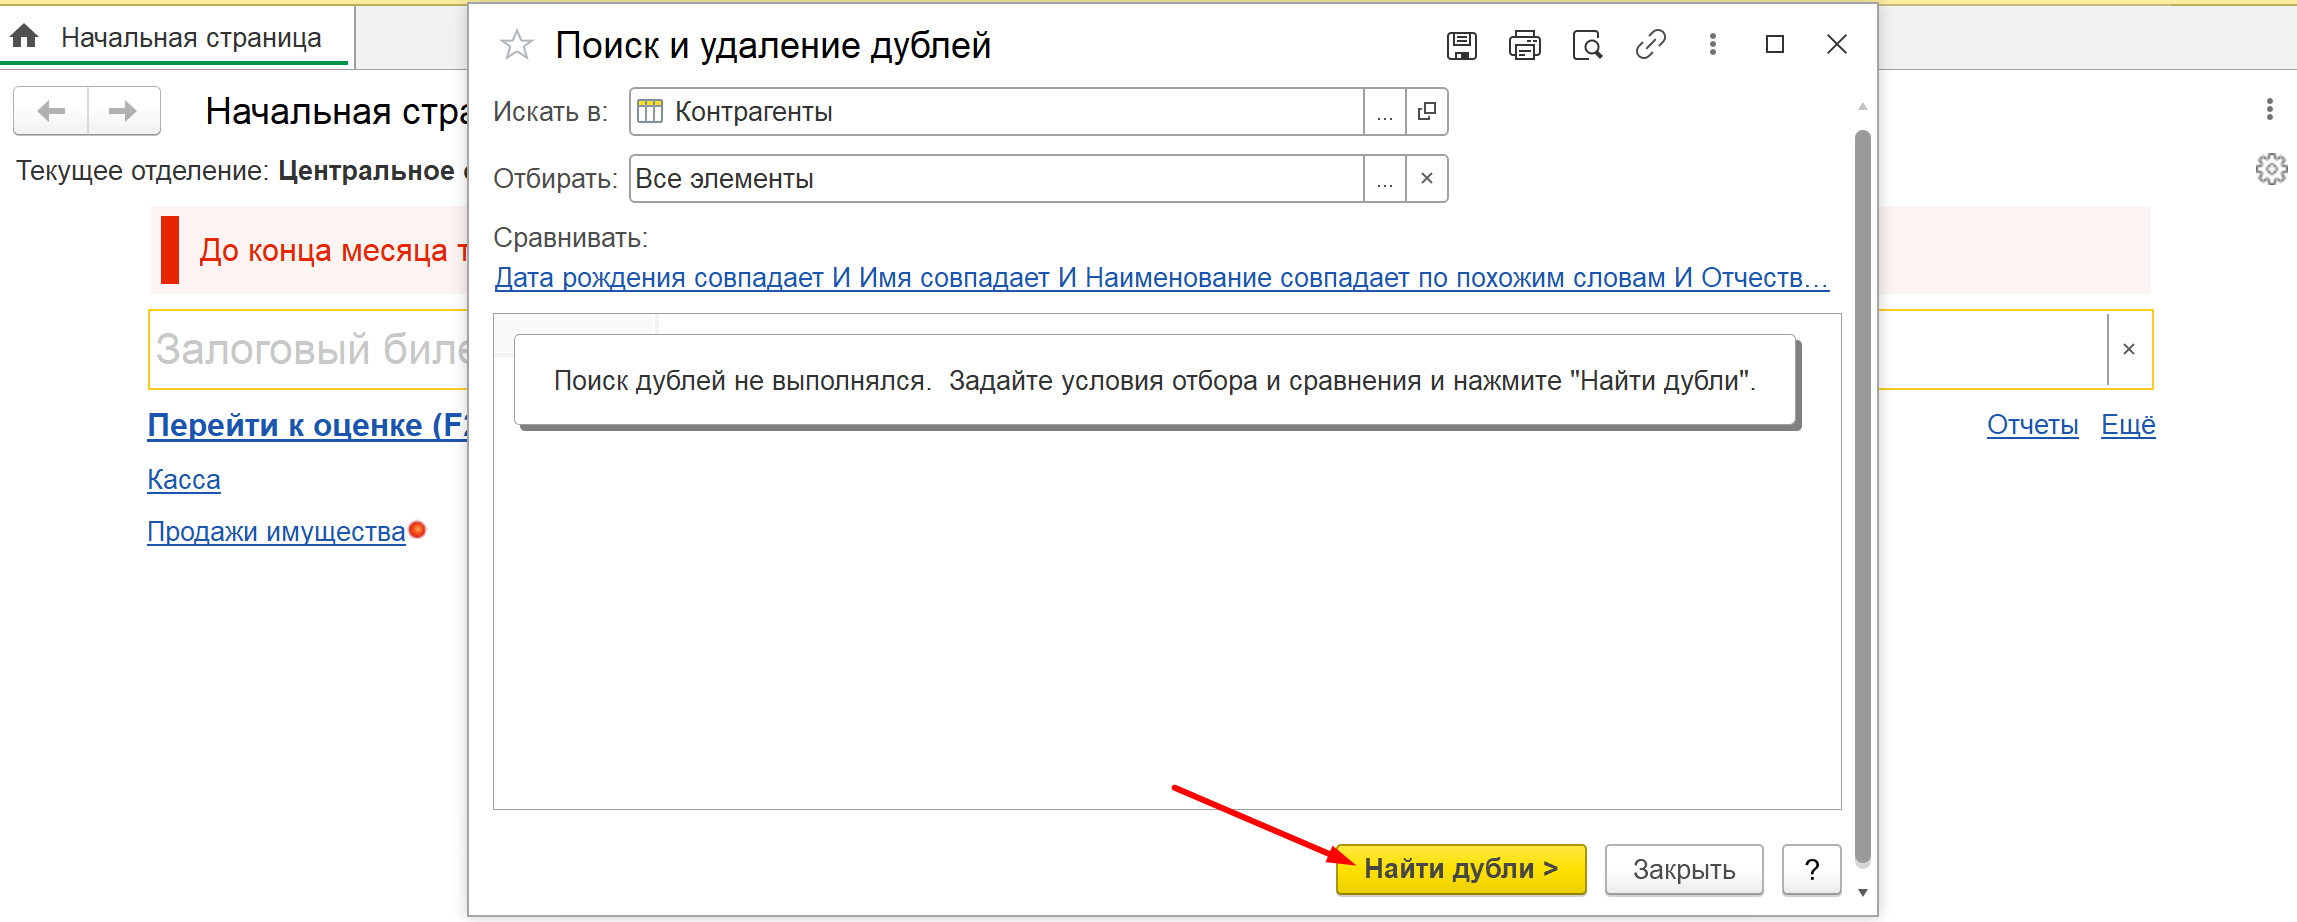Open the Контрагенты item in new window
Screen dimensions: 2297x922
click(x=1427, y=111)
